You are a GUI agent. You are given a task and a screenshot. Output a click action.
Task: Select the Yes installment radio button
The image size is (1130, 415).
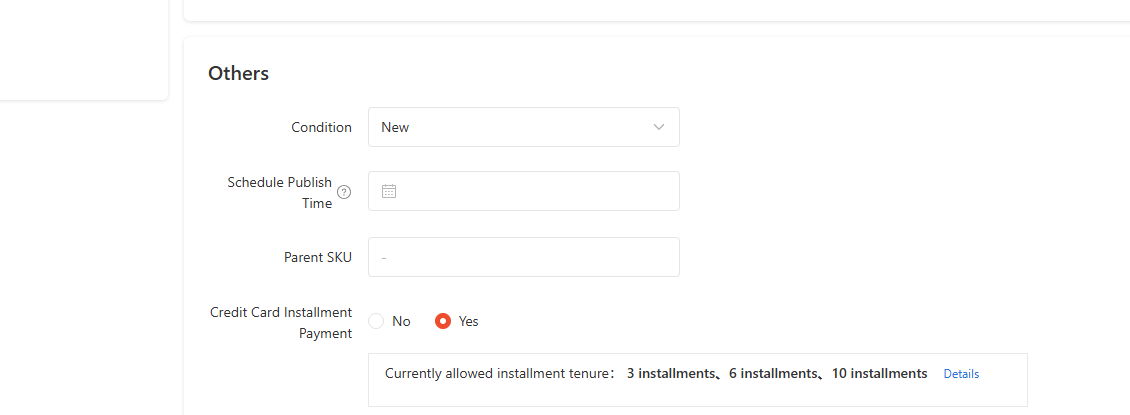[x=443, y=321]
